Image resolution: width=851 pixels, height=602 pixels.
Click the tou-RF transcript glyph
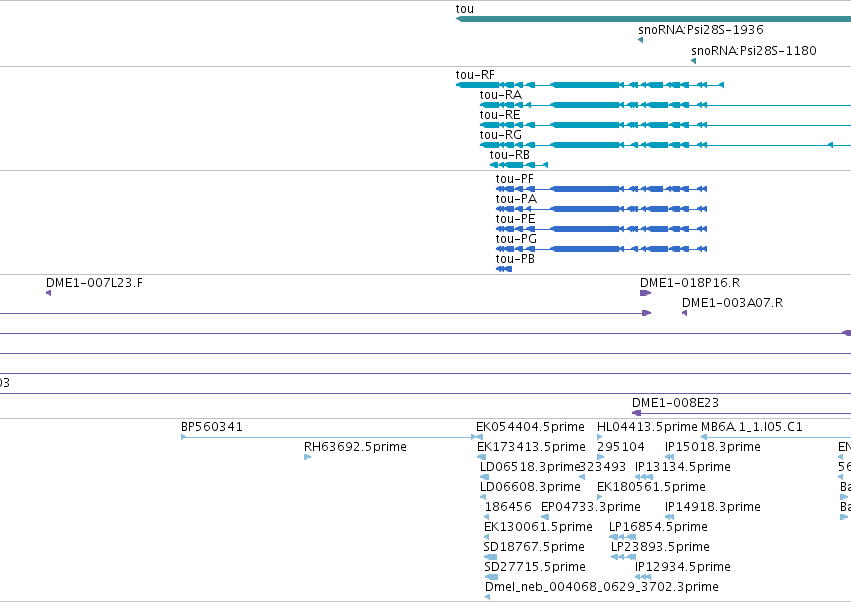click(590, 85)
